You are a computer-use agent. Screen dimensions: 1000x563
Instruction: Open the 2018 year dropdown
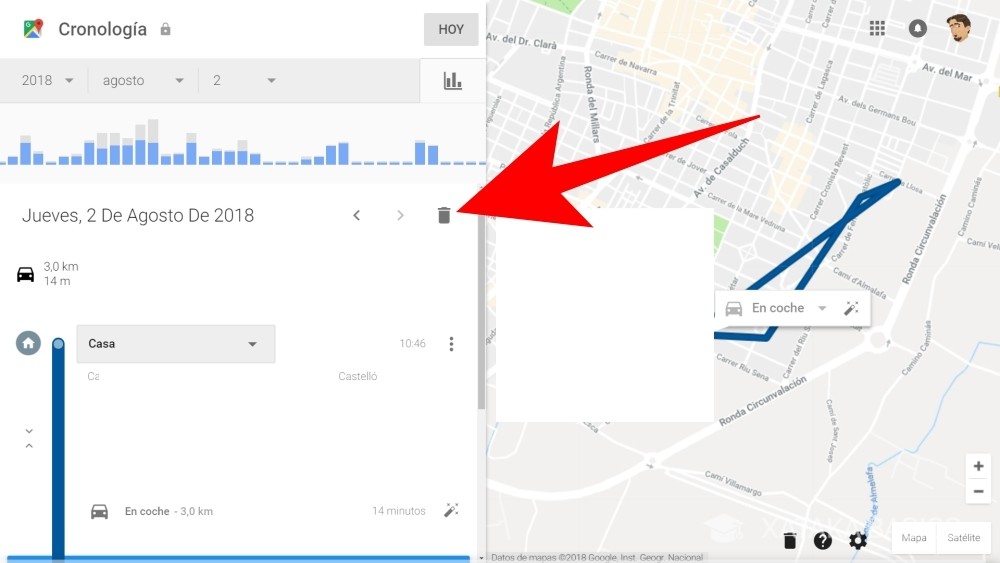(47, 80)
